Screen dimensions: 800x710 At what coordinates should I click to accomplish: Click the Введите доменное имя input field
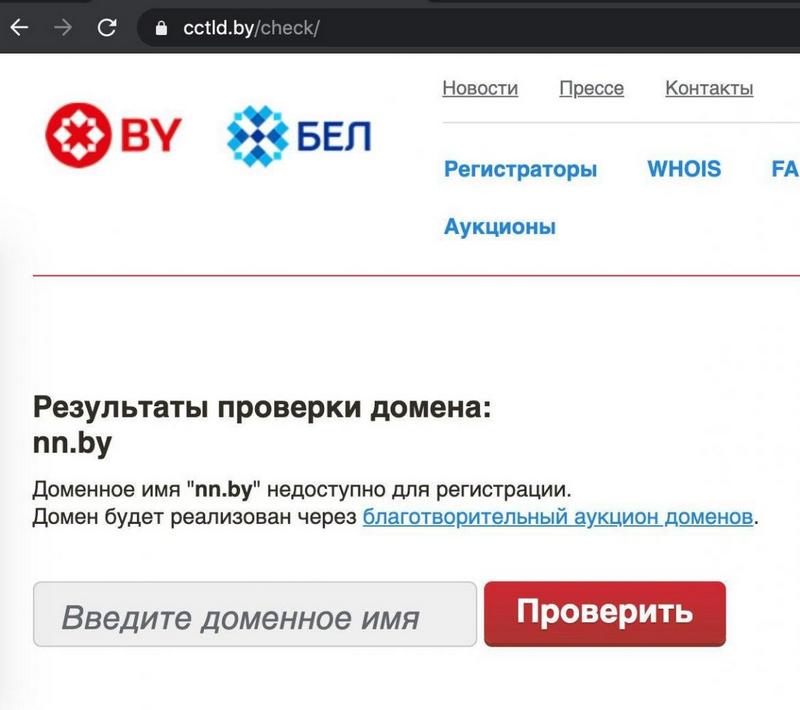click(x=255, y=615)
